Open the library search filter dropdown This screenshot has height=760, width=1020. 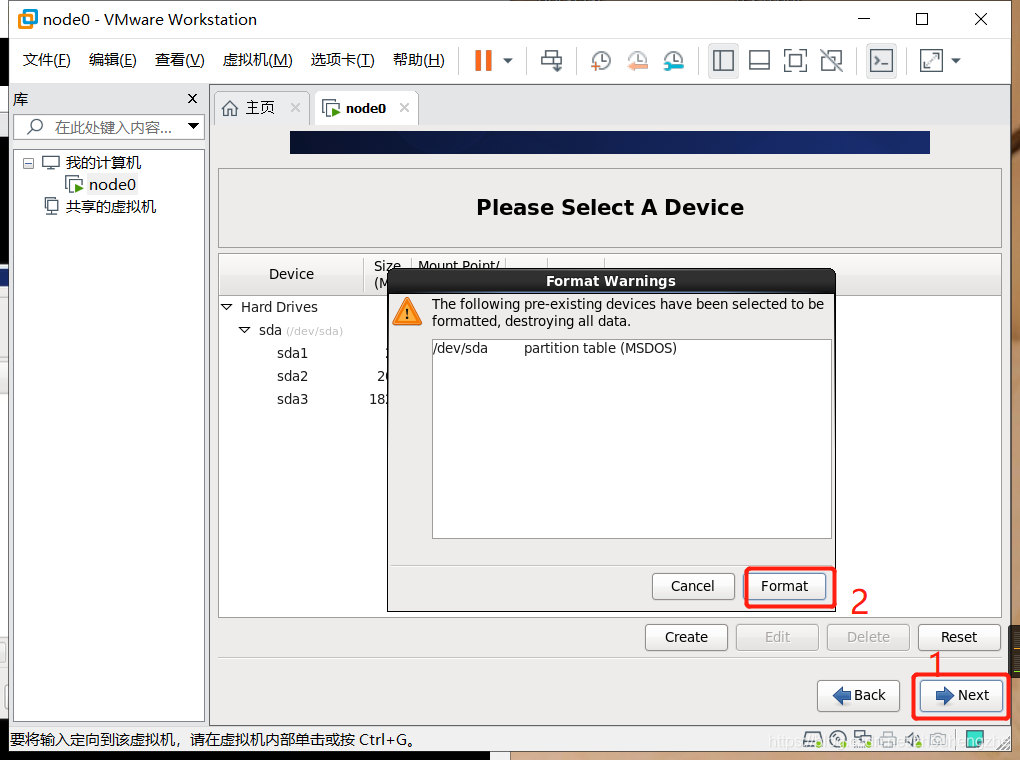193,126
